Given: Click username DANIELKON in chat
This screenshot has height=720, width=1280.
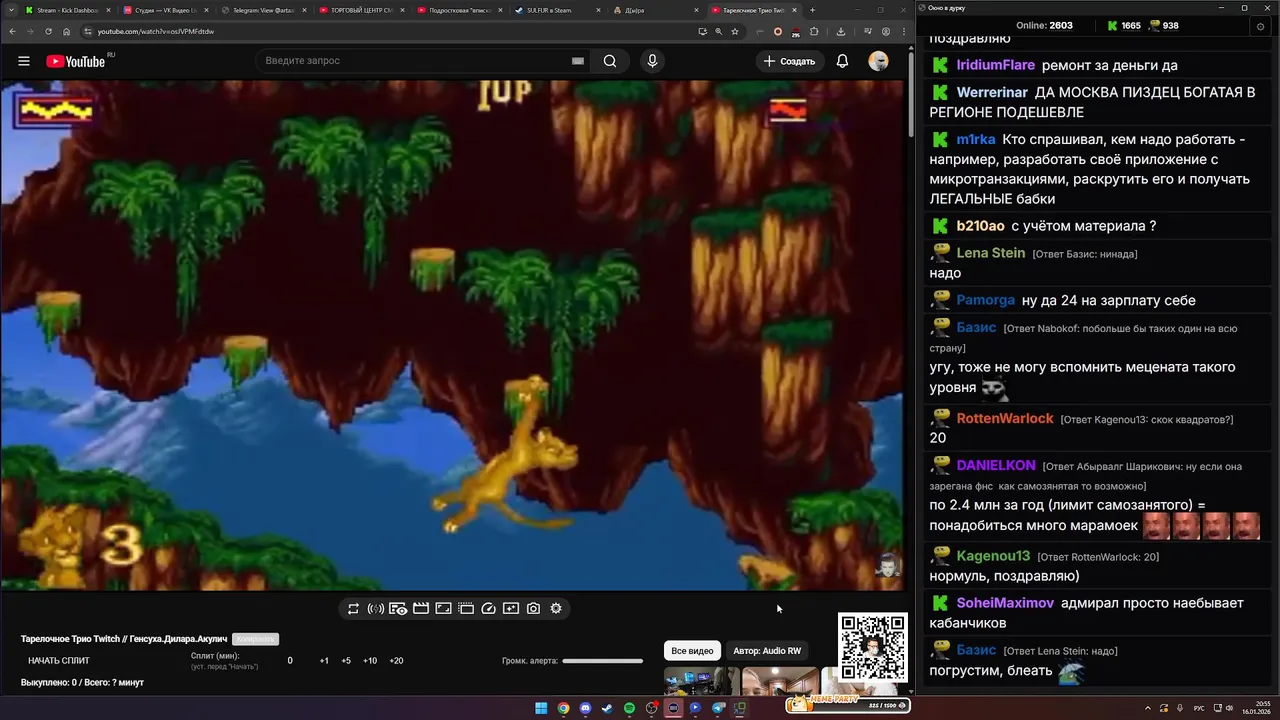Looking at the screenshot, I should (x=996, y=465).
